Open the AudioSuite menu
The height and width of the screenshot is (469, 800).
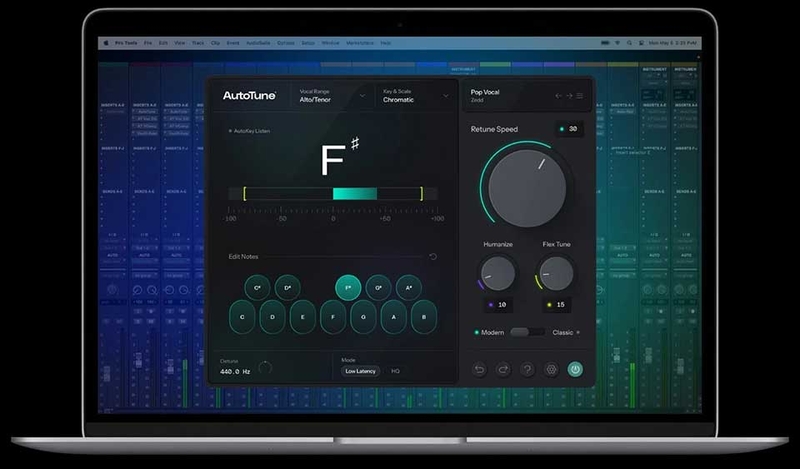point(258,43)
